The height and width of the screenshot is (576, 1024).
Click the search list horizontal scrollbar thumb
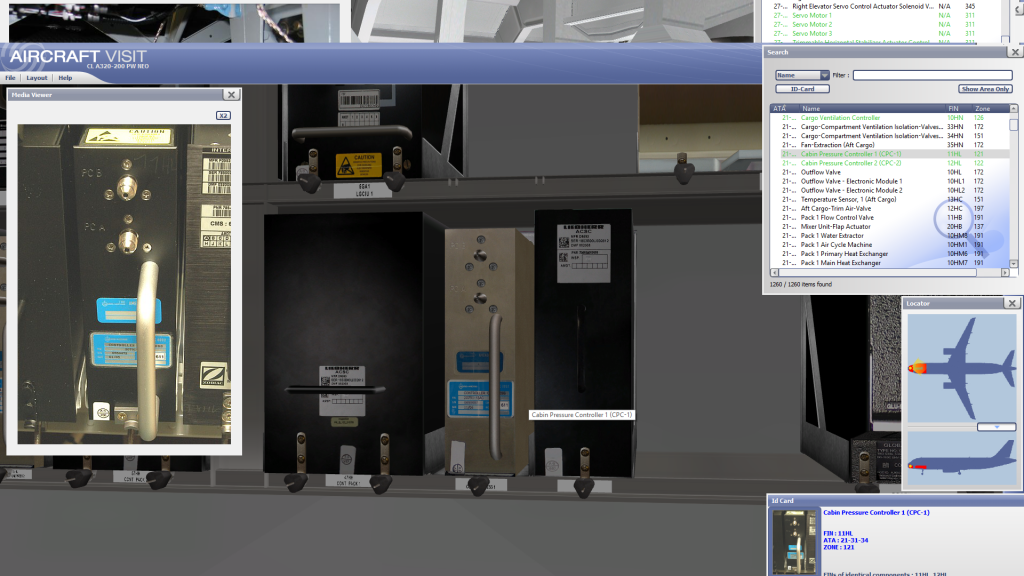878,273
